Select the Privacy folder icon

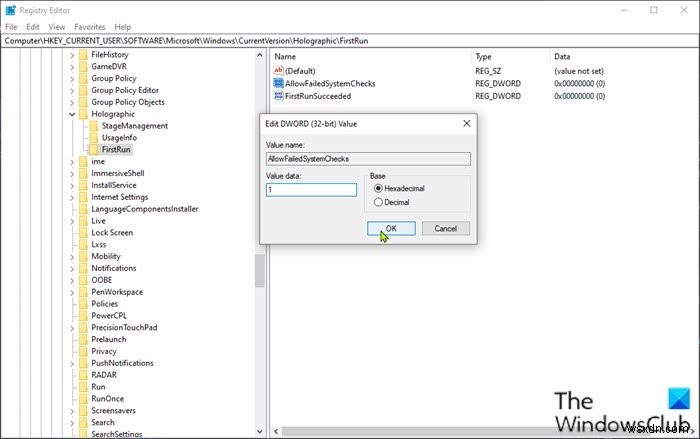click(83, 351)
